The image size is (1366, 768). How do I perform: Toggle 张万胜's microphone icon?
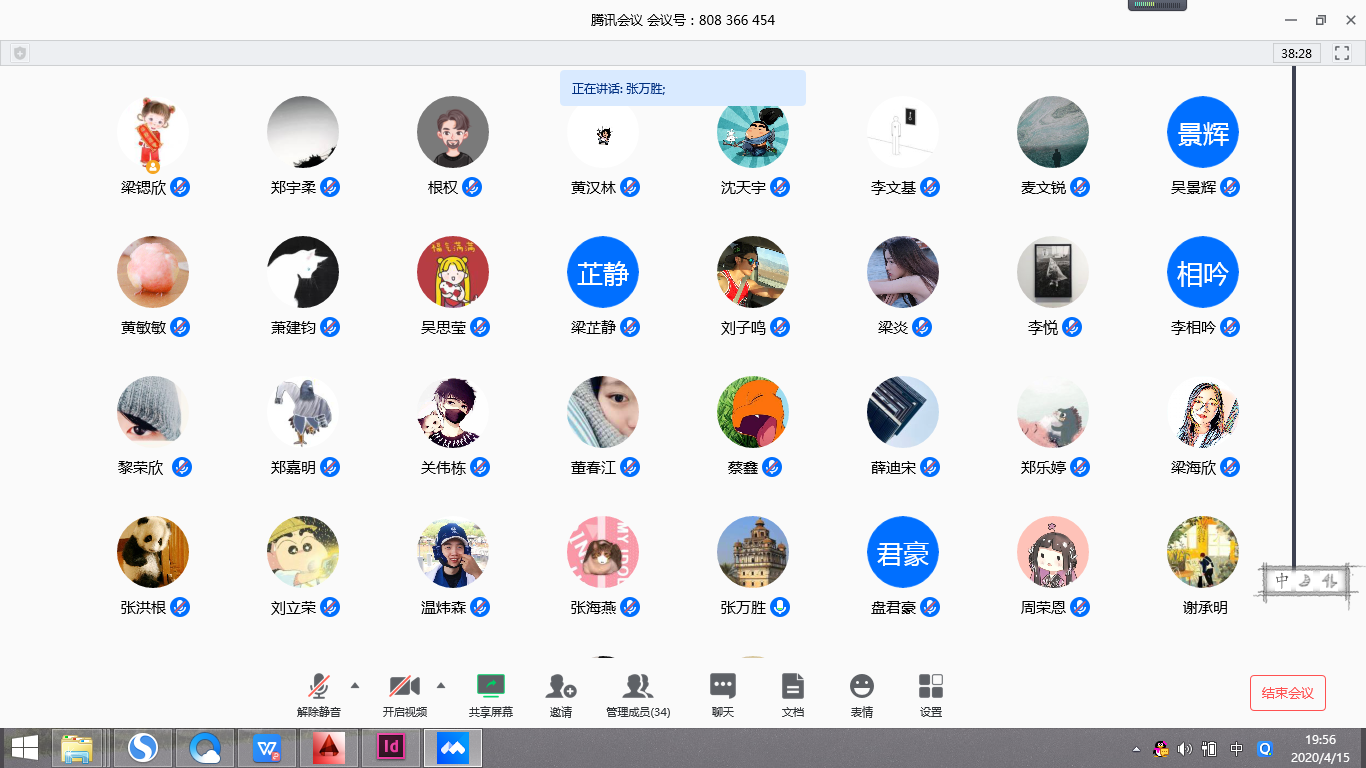780,607
